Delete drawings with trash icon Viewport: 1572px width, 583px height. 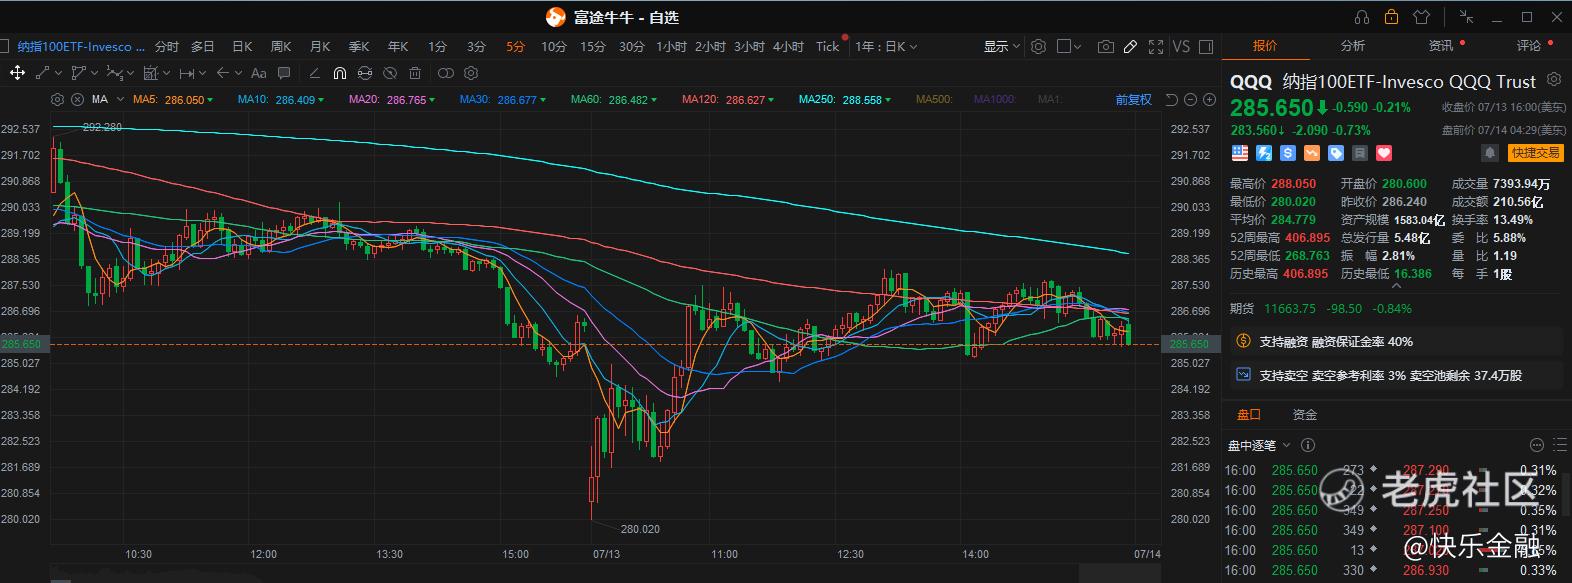(x=415, y=73)
